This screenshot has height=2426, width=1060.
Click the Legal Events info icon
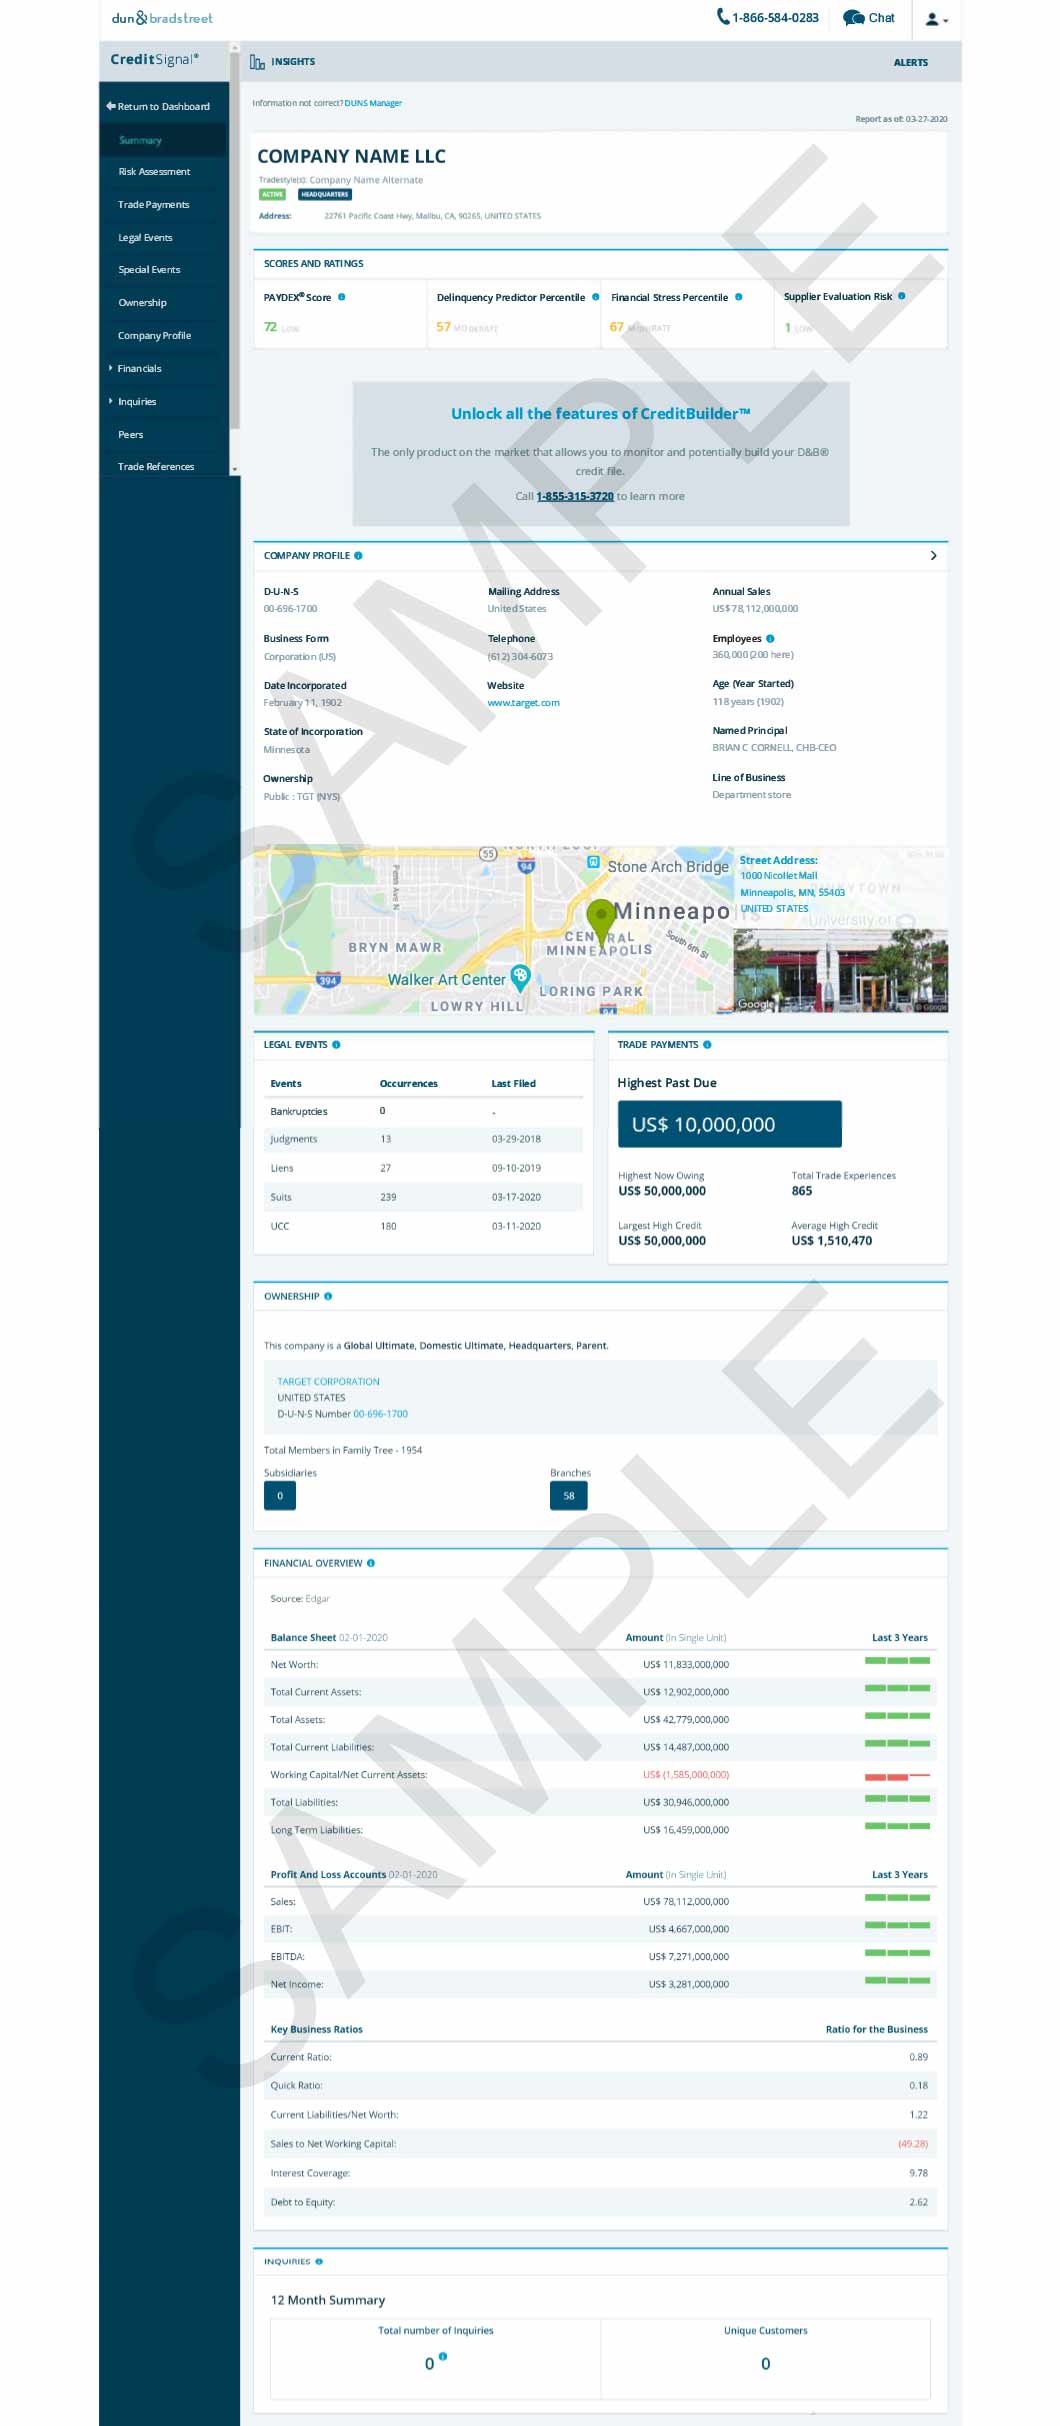pyautogui.click(x=336, y=1044)
